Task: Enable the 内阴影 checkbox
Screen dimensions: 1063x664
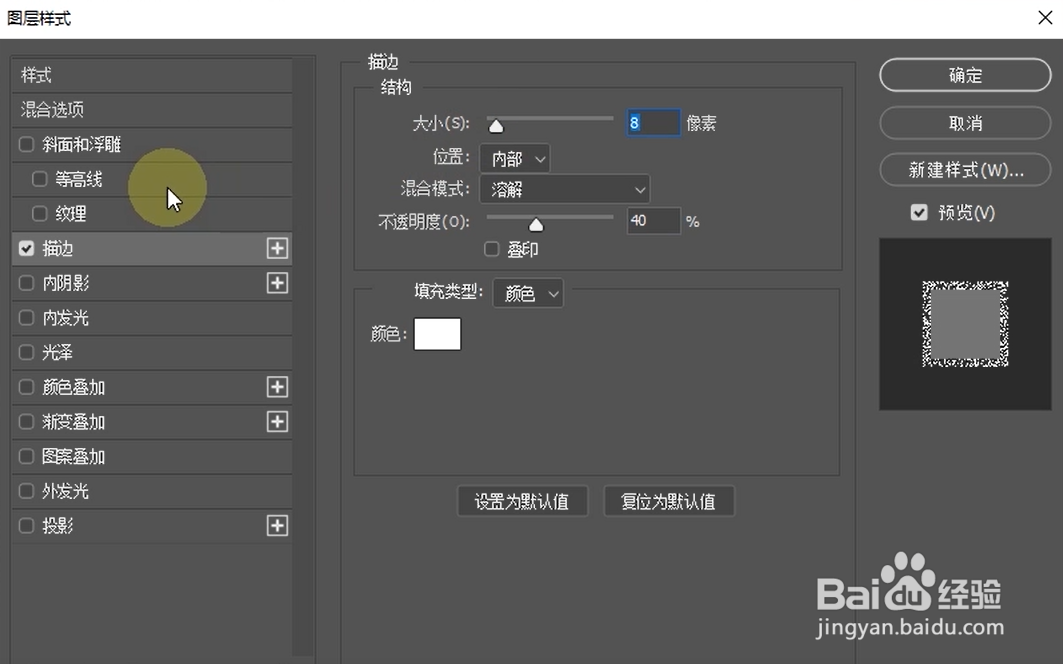Action: 26,283
